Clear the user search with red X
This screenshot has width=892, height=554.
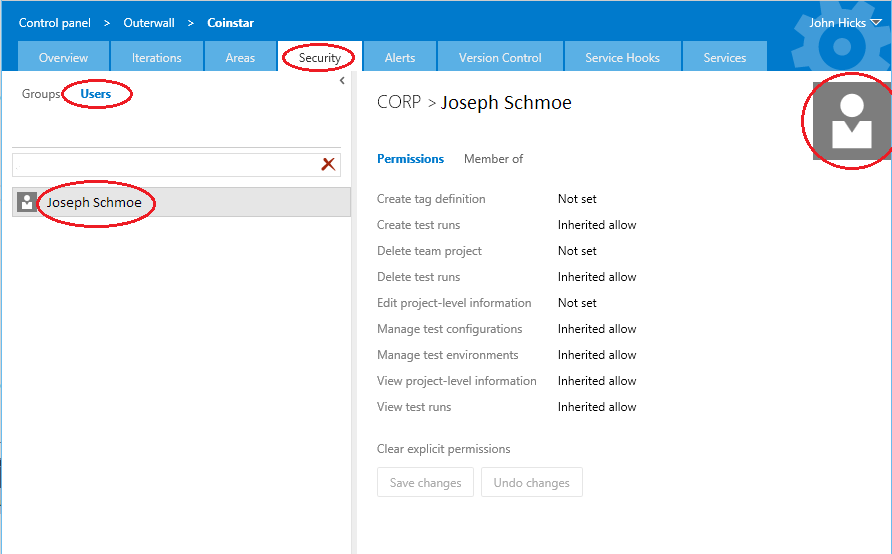[x=328, y=164]
